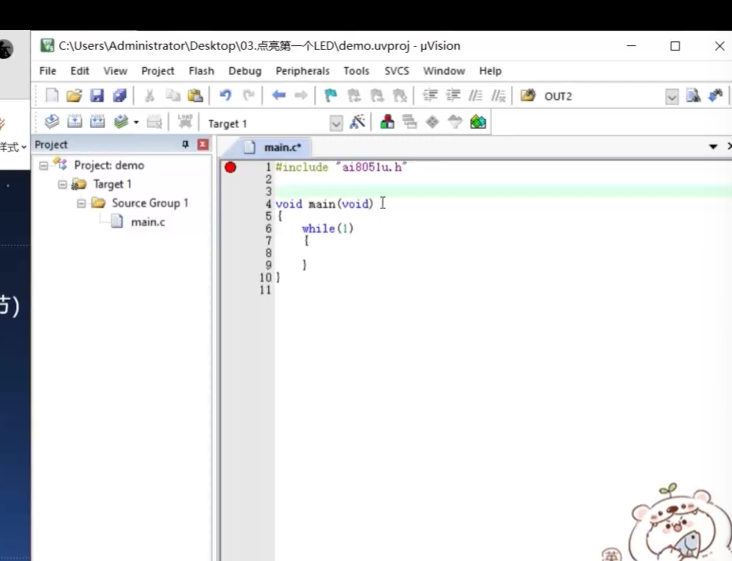Viewport: 732px width, 561px height.
Task: Click the Copy icon
Action: click(173, 96)
